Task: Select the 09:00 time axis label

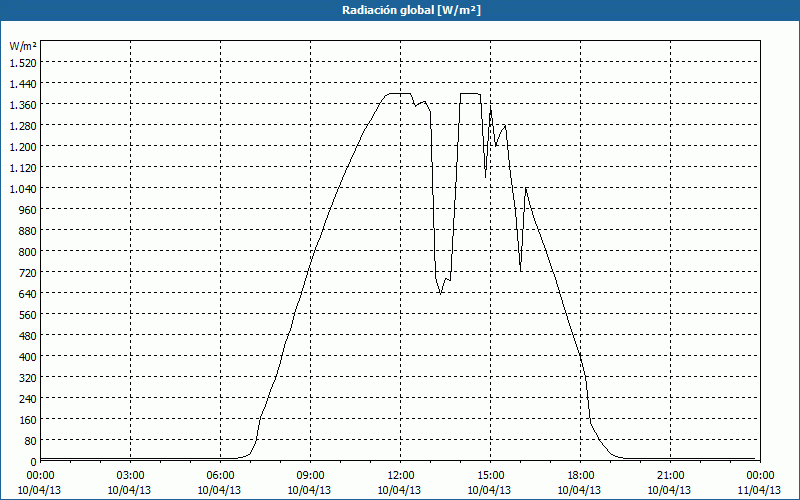Action: (x=310, y=476)
